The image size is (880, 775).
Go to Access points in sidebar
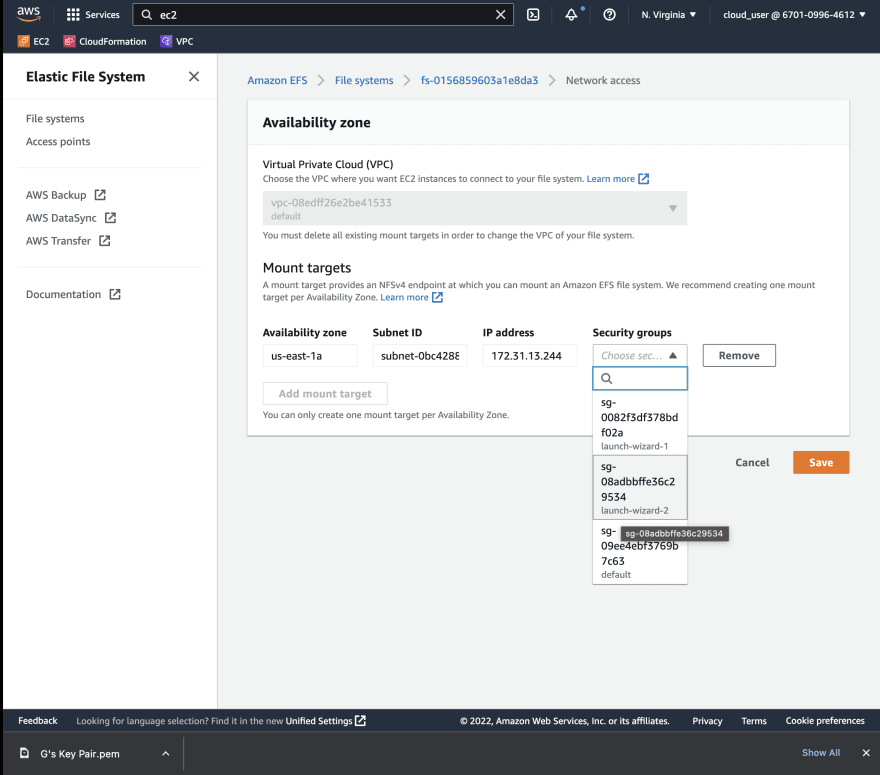[58, 141]
